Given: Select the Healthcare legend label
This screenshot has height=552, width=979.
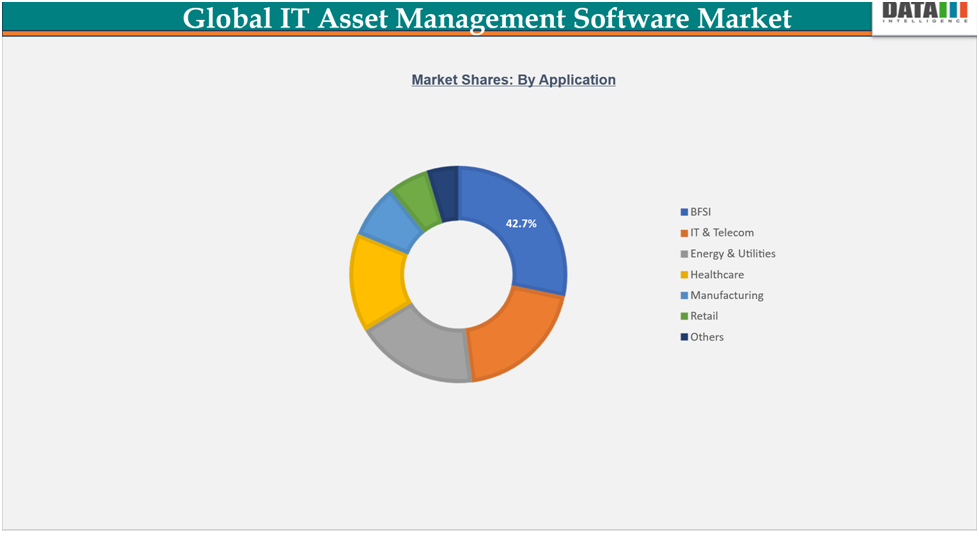Looking at the screenshot, I should click(x=717, y=275).
